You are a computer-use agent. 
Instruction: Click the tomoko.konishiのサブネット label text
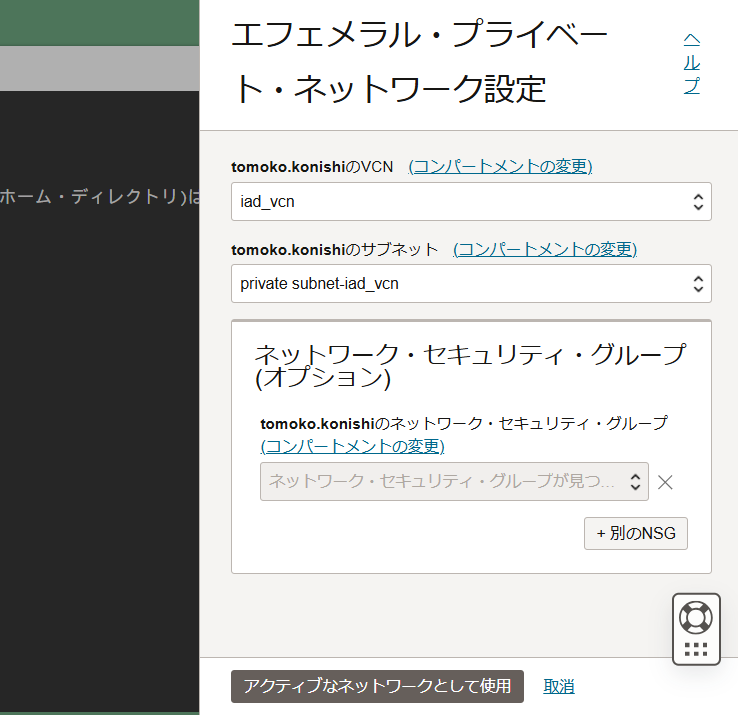click(335, 249)
